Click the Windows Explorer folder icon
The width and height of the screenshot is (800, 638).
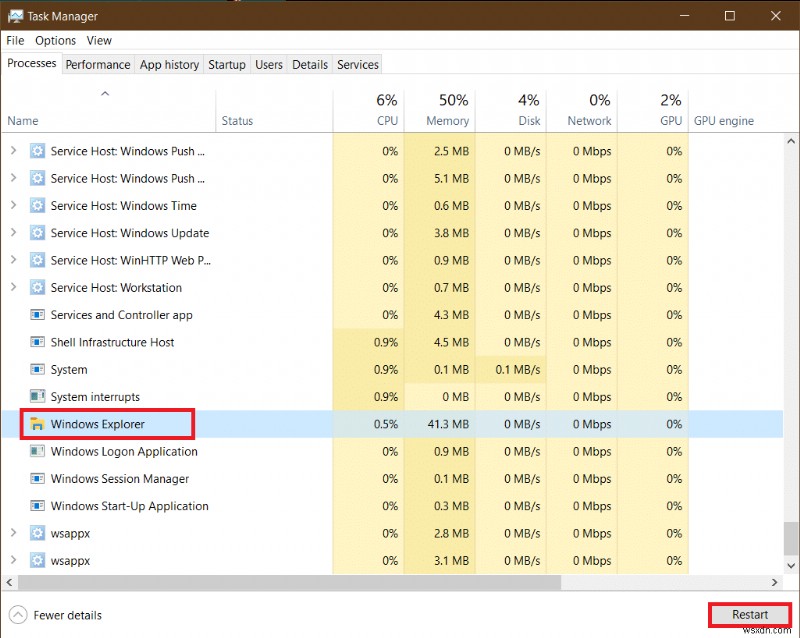[x=36, y=424]
